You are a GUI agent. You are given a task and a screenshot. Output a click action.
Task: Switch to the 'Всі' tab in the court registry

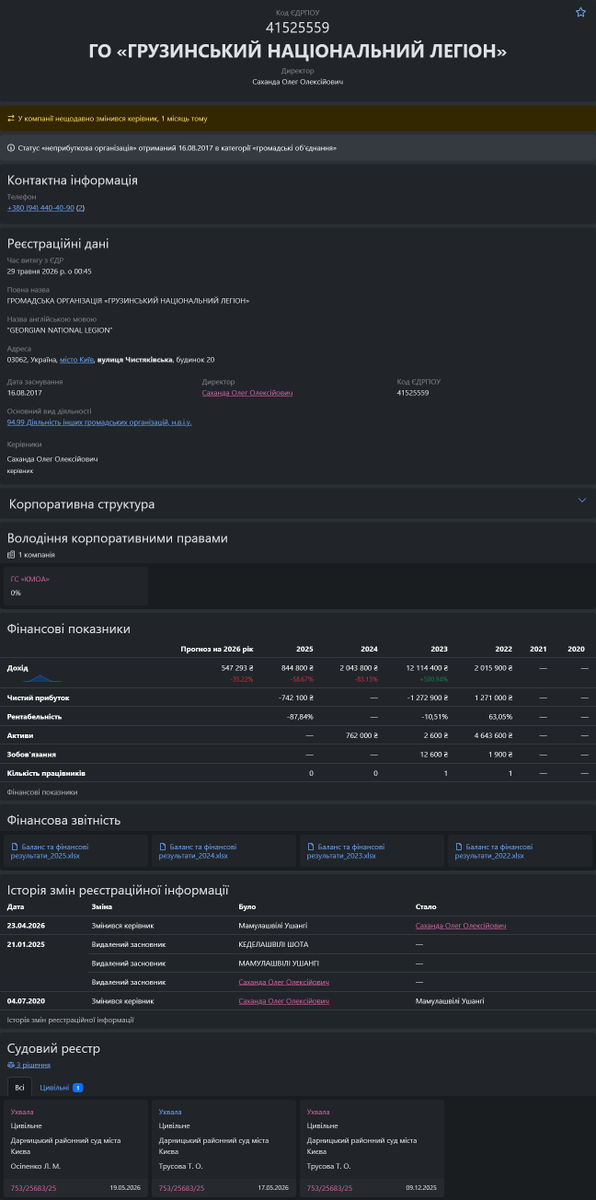[19, 1087]
